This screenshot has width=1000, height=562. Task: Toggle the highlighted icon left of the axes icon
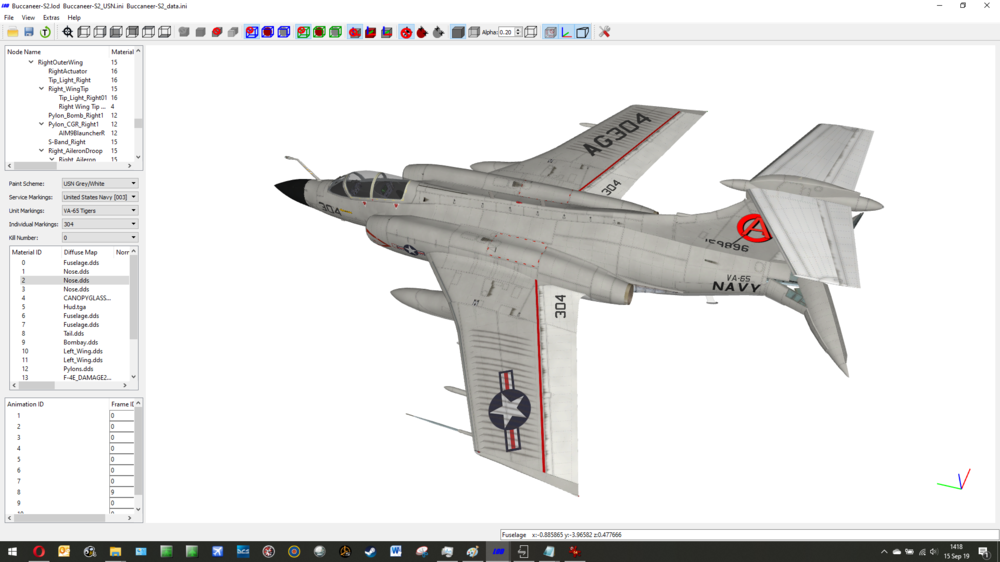550,32
